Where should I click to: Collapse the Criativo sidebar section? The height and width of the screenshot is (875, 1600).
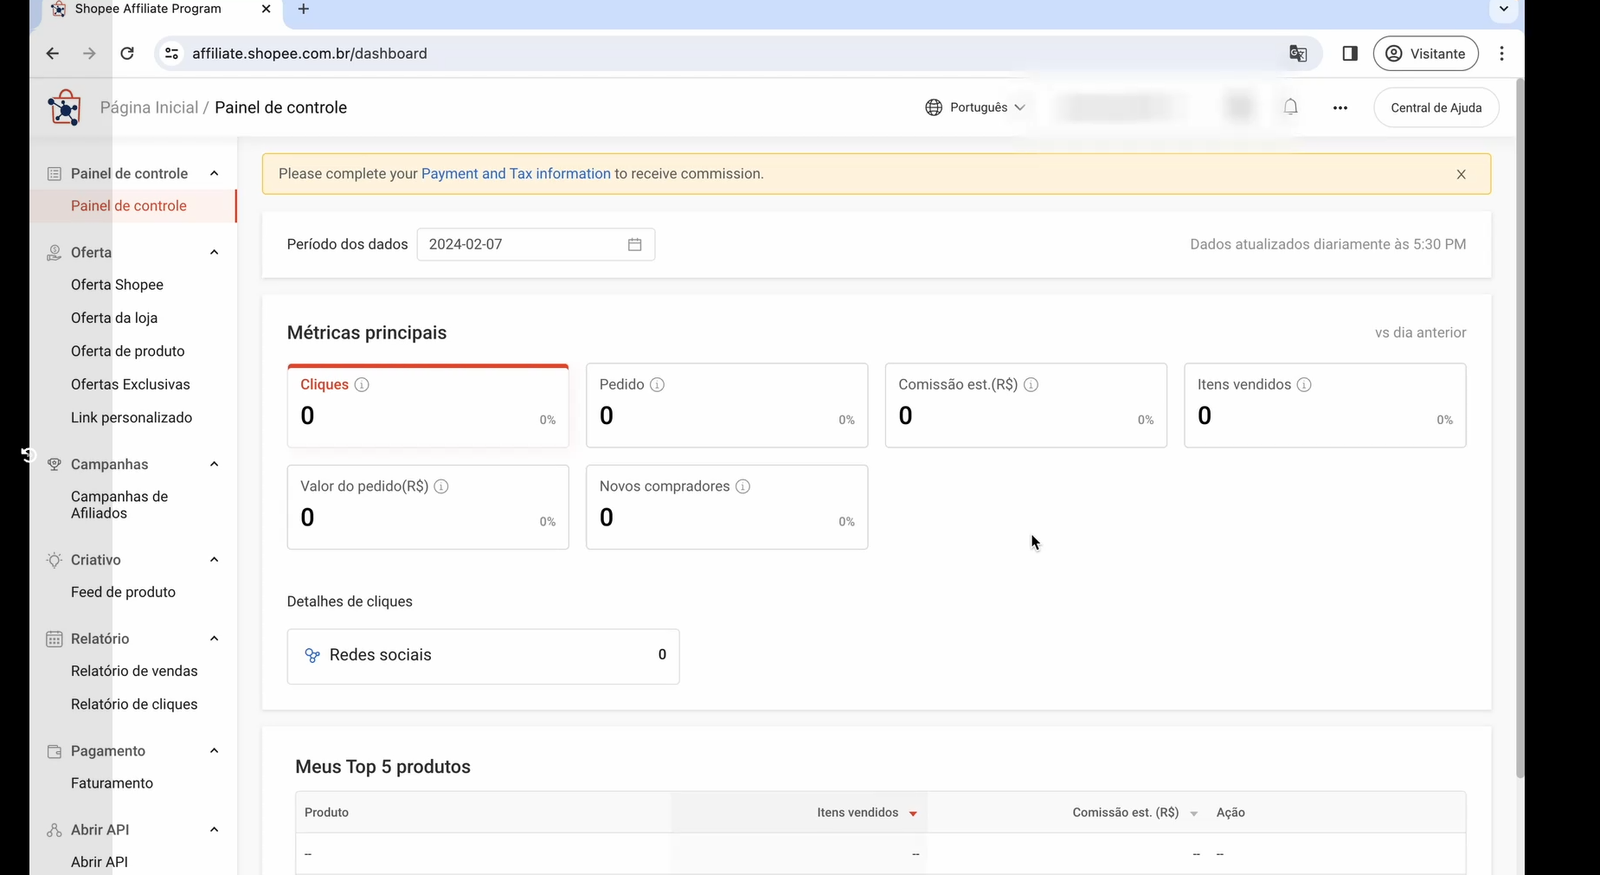pos(214,560)
